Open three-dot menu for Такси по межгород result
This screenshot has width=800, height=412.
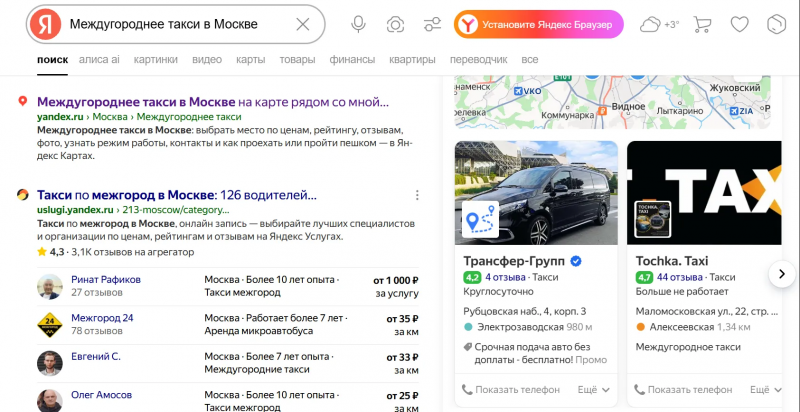tap(417, 195)
